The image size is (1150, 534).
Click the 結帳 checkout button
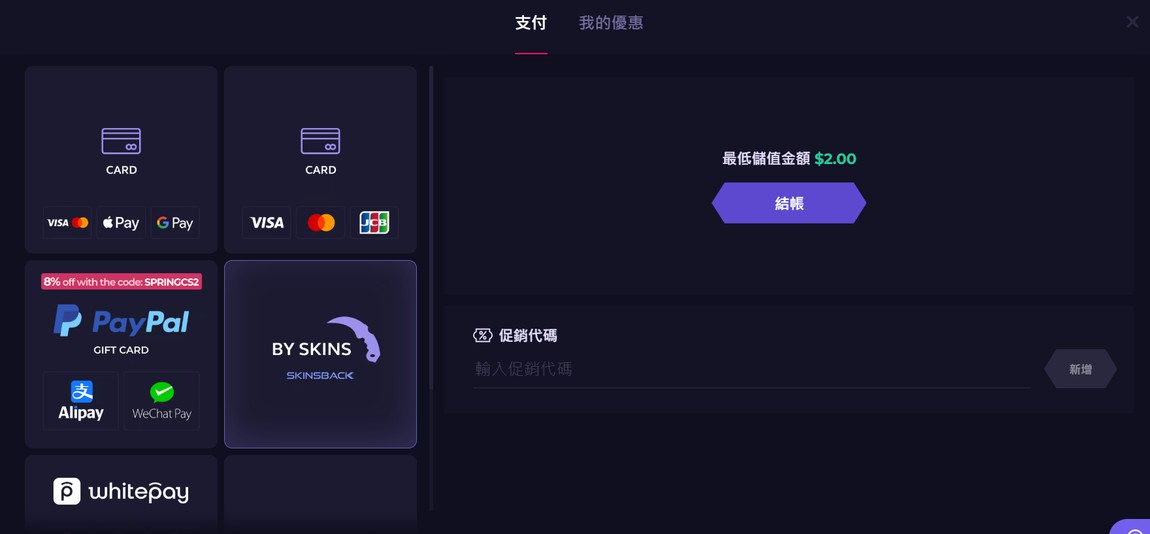click(789, 203)
